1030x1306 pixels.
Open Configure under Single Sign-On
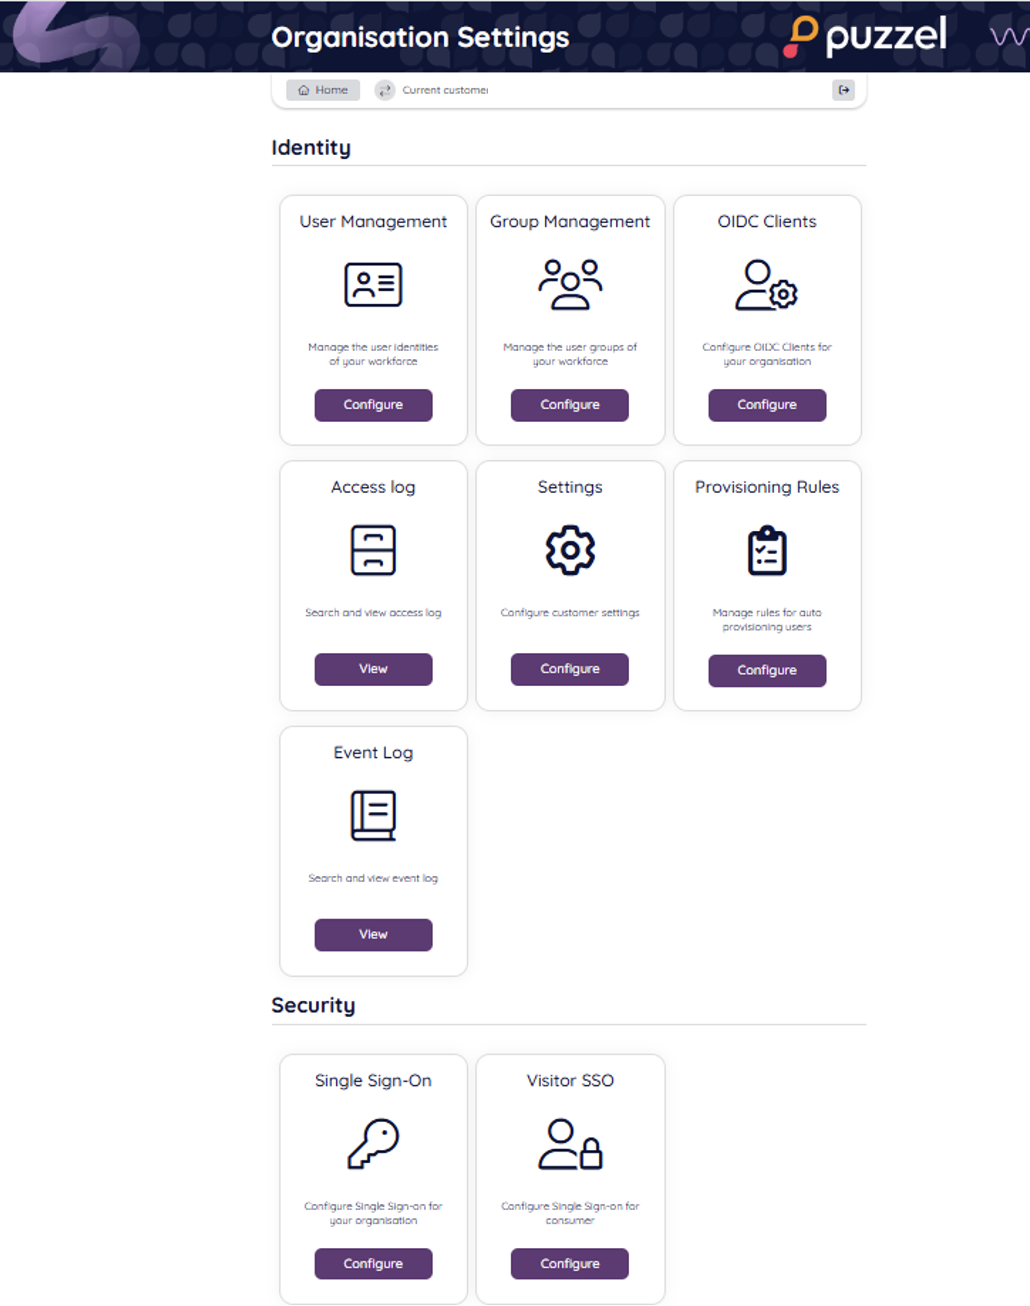(373, 1263)
